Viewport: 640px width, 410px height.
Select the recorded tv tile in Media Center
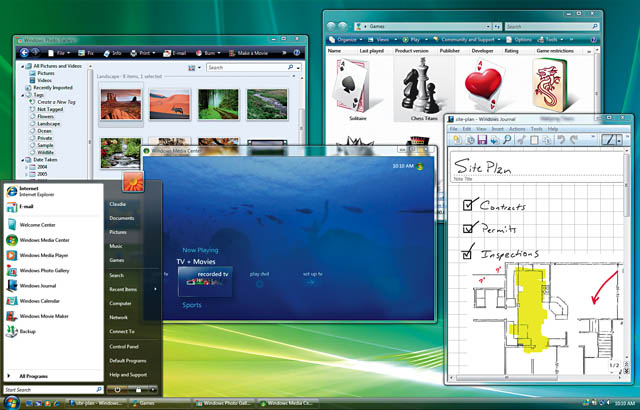(x=208, y=281)
